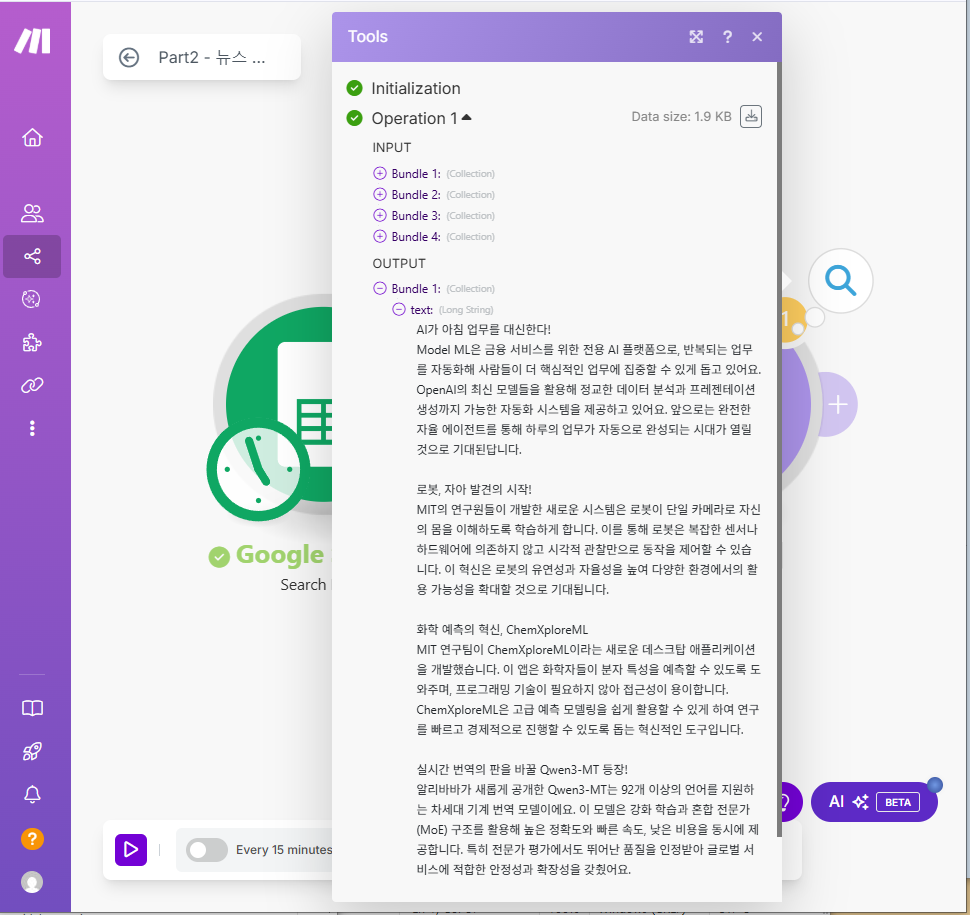Click the Tools panel vertical scrollbar
Viewport: 970px width, 915px height.
tap(779, 449)
